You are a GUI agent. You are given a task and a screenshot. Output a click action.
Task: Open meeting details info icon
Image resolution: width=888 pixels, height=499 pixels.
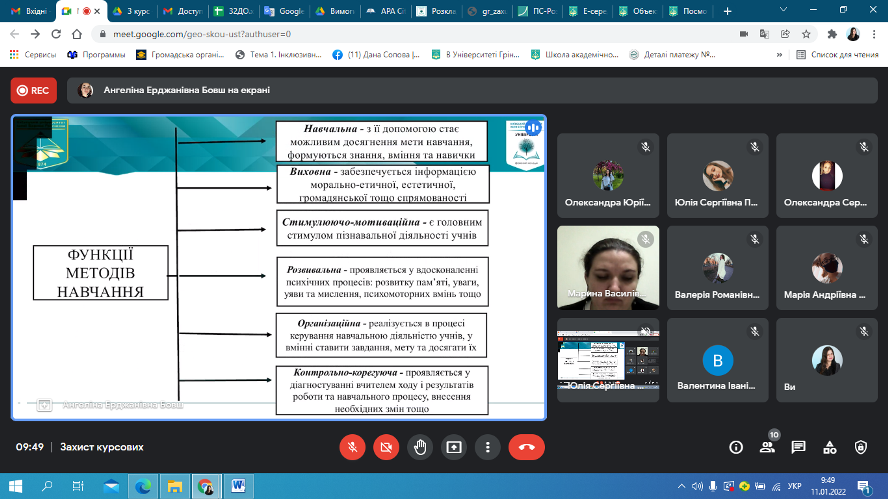coord(736,447)
